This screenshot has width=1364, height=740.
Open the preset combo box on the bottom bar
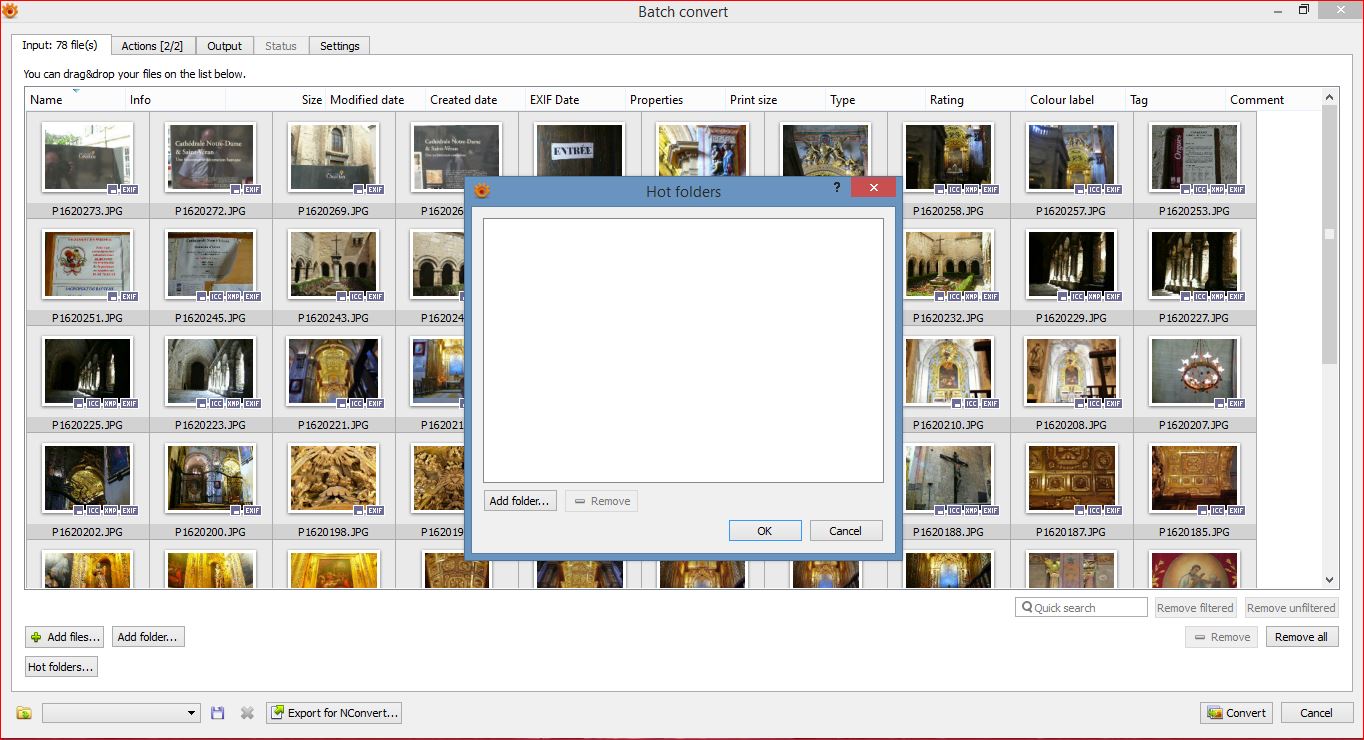(x=121, y=713)
